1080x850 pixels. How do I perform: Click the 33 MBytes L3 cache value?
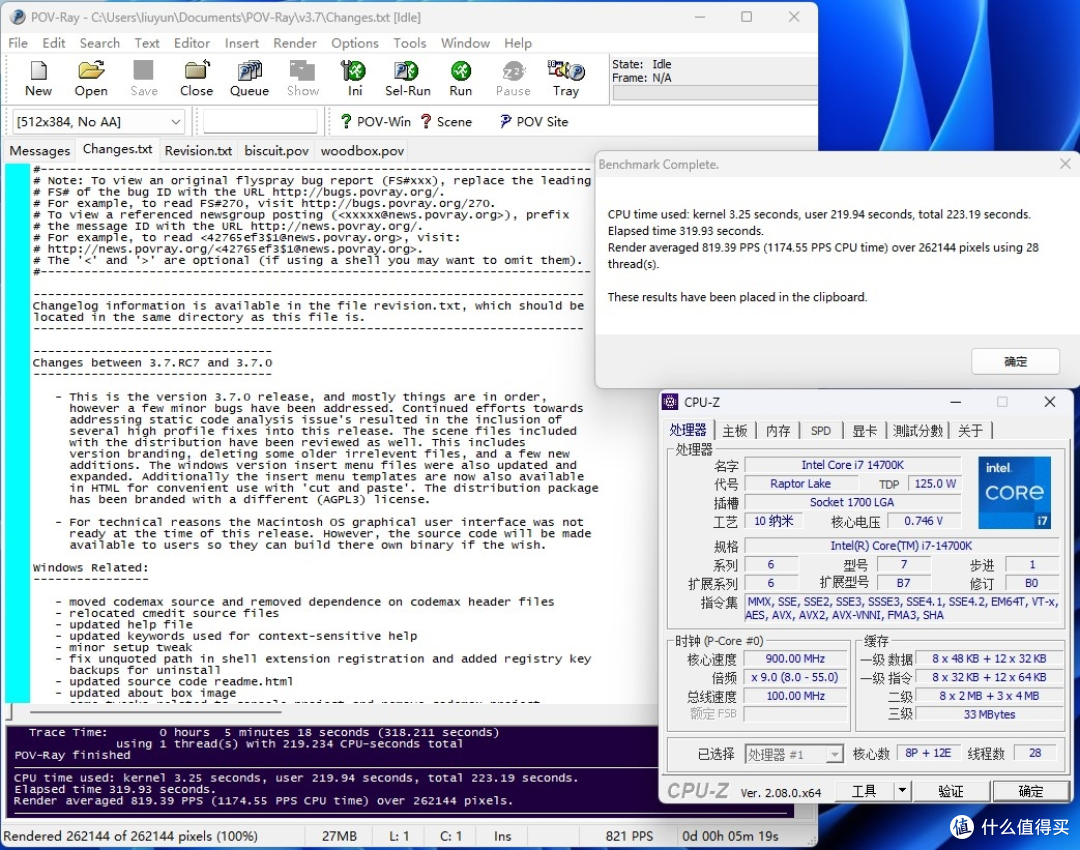pyautogui.click(x=989, y=714)
